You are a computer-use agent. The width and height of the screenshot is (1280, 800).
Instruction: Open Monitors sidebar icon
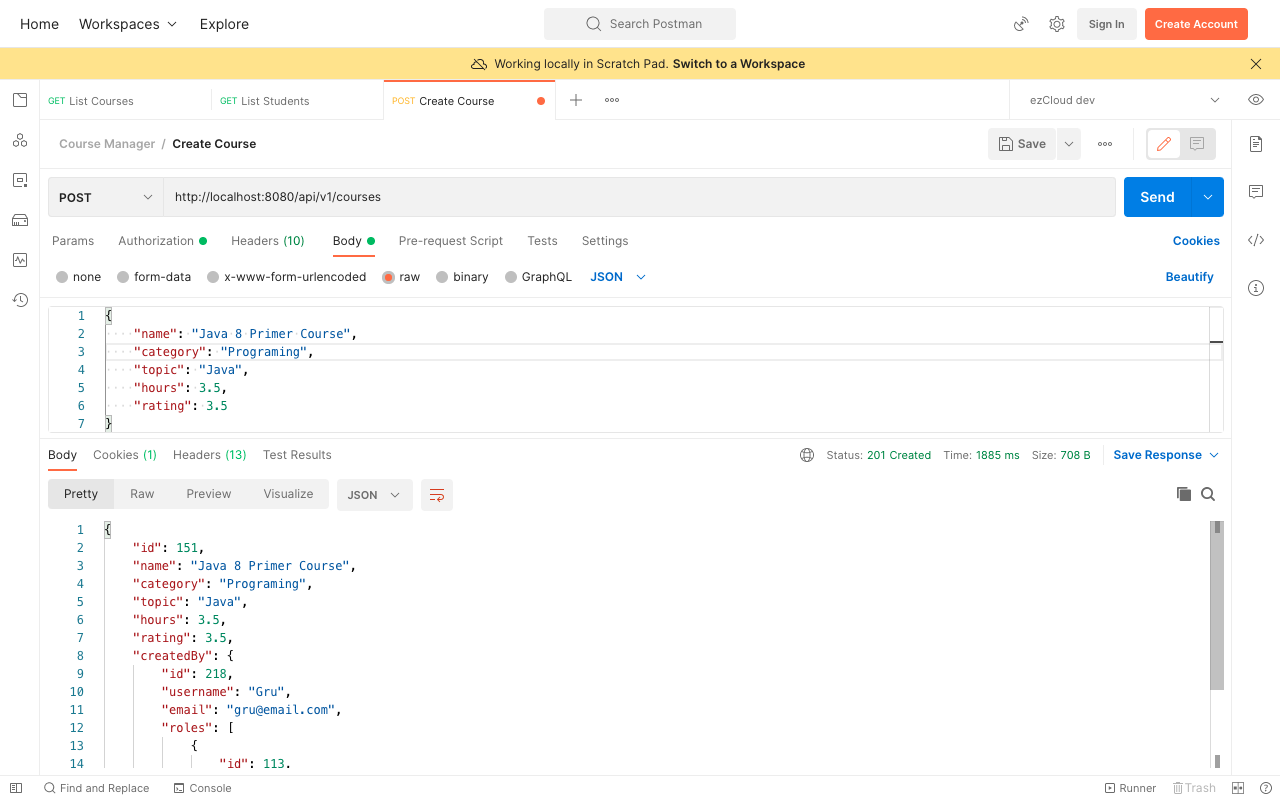[x=20, y=260]
